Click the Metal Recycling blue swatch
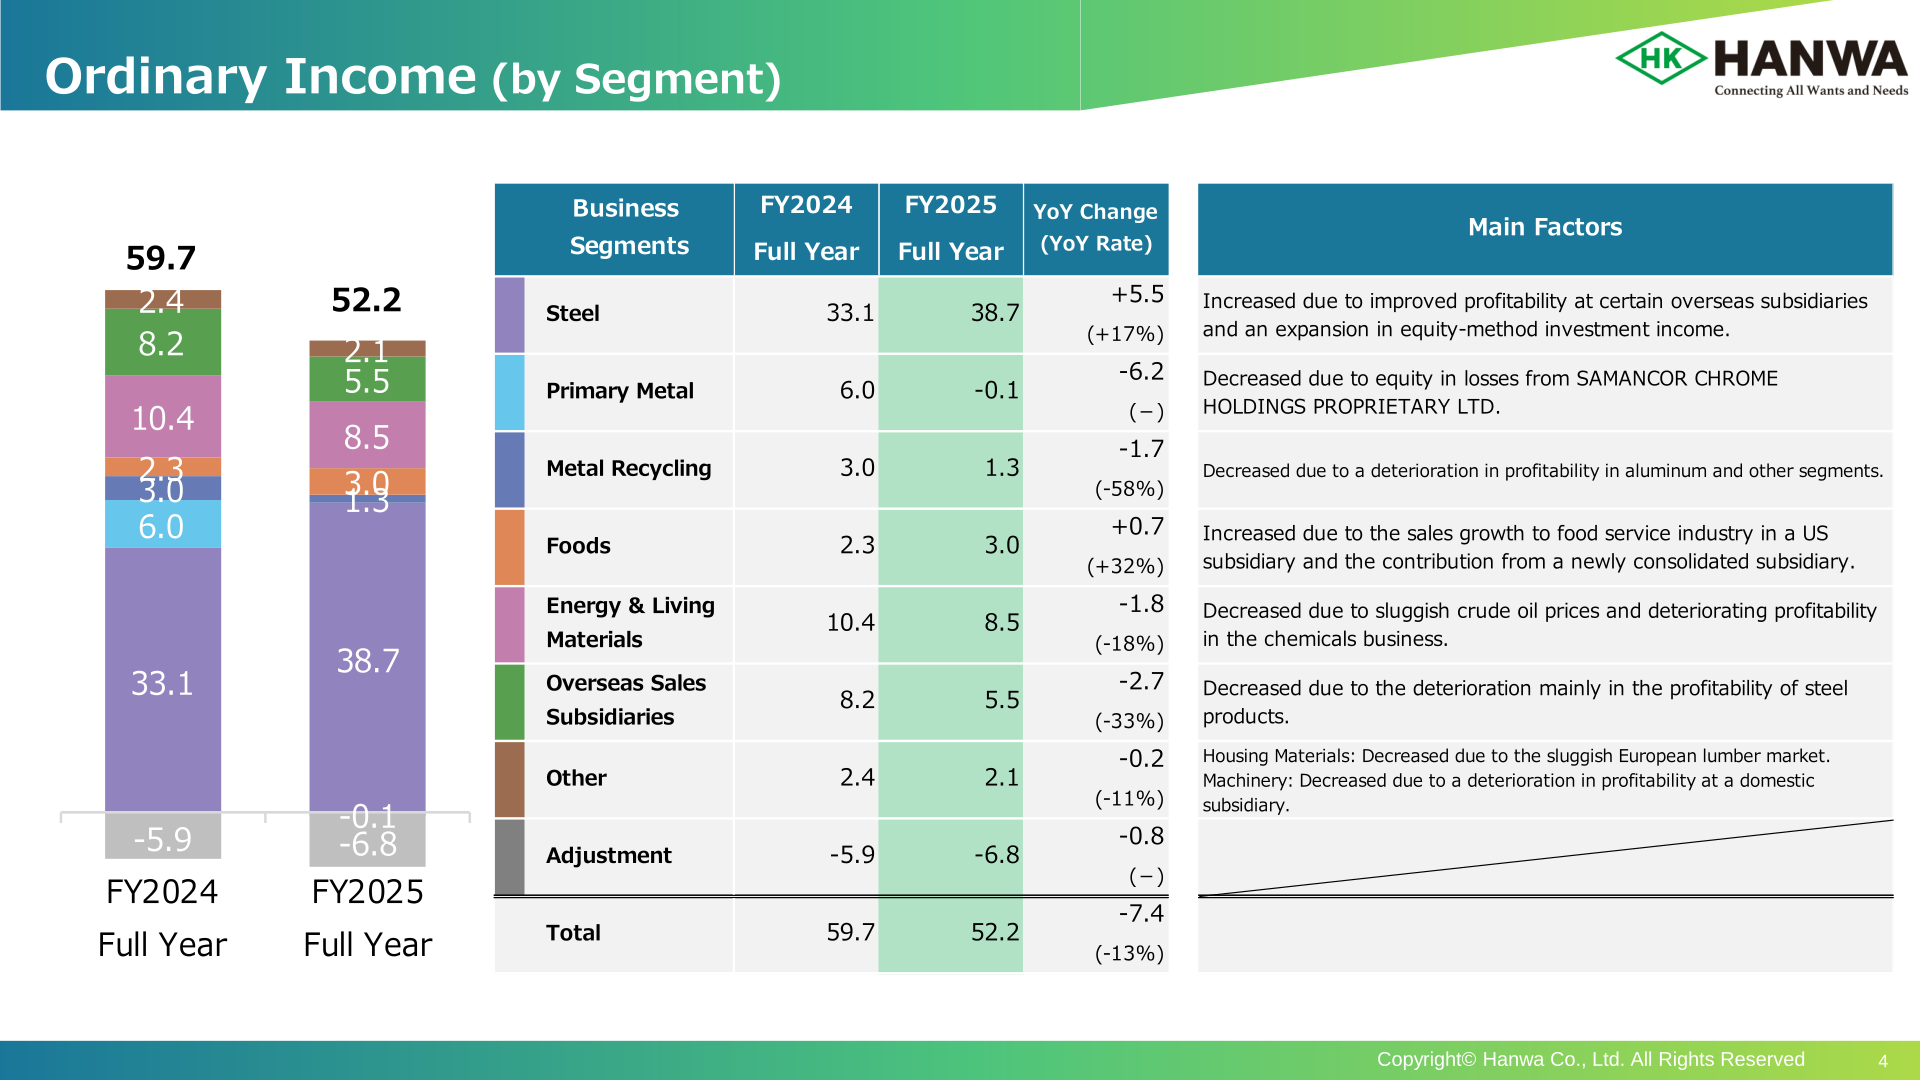 [x=510, y=470]
